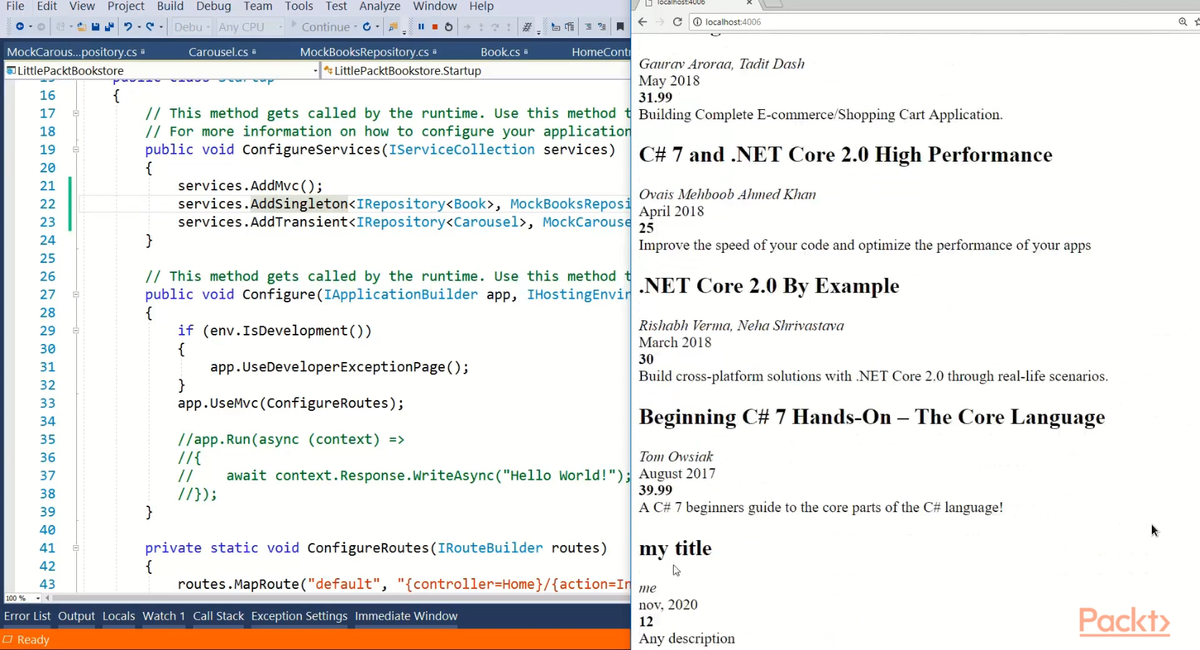Click the comment-out selected lines icon
Image resolution: width=1200 pixels, height=650 pixels.
pos(588,27)
